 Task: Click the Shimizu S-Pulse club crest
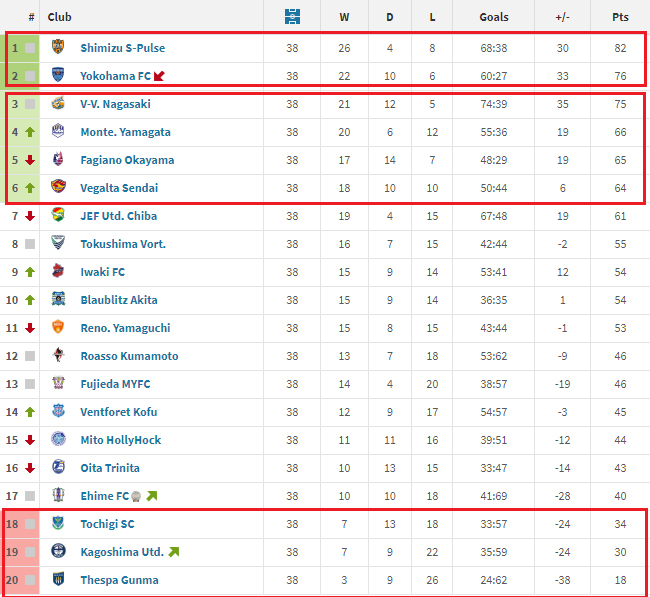pos(59,47)
